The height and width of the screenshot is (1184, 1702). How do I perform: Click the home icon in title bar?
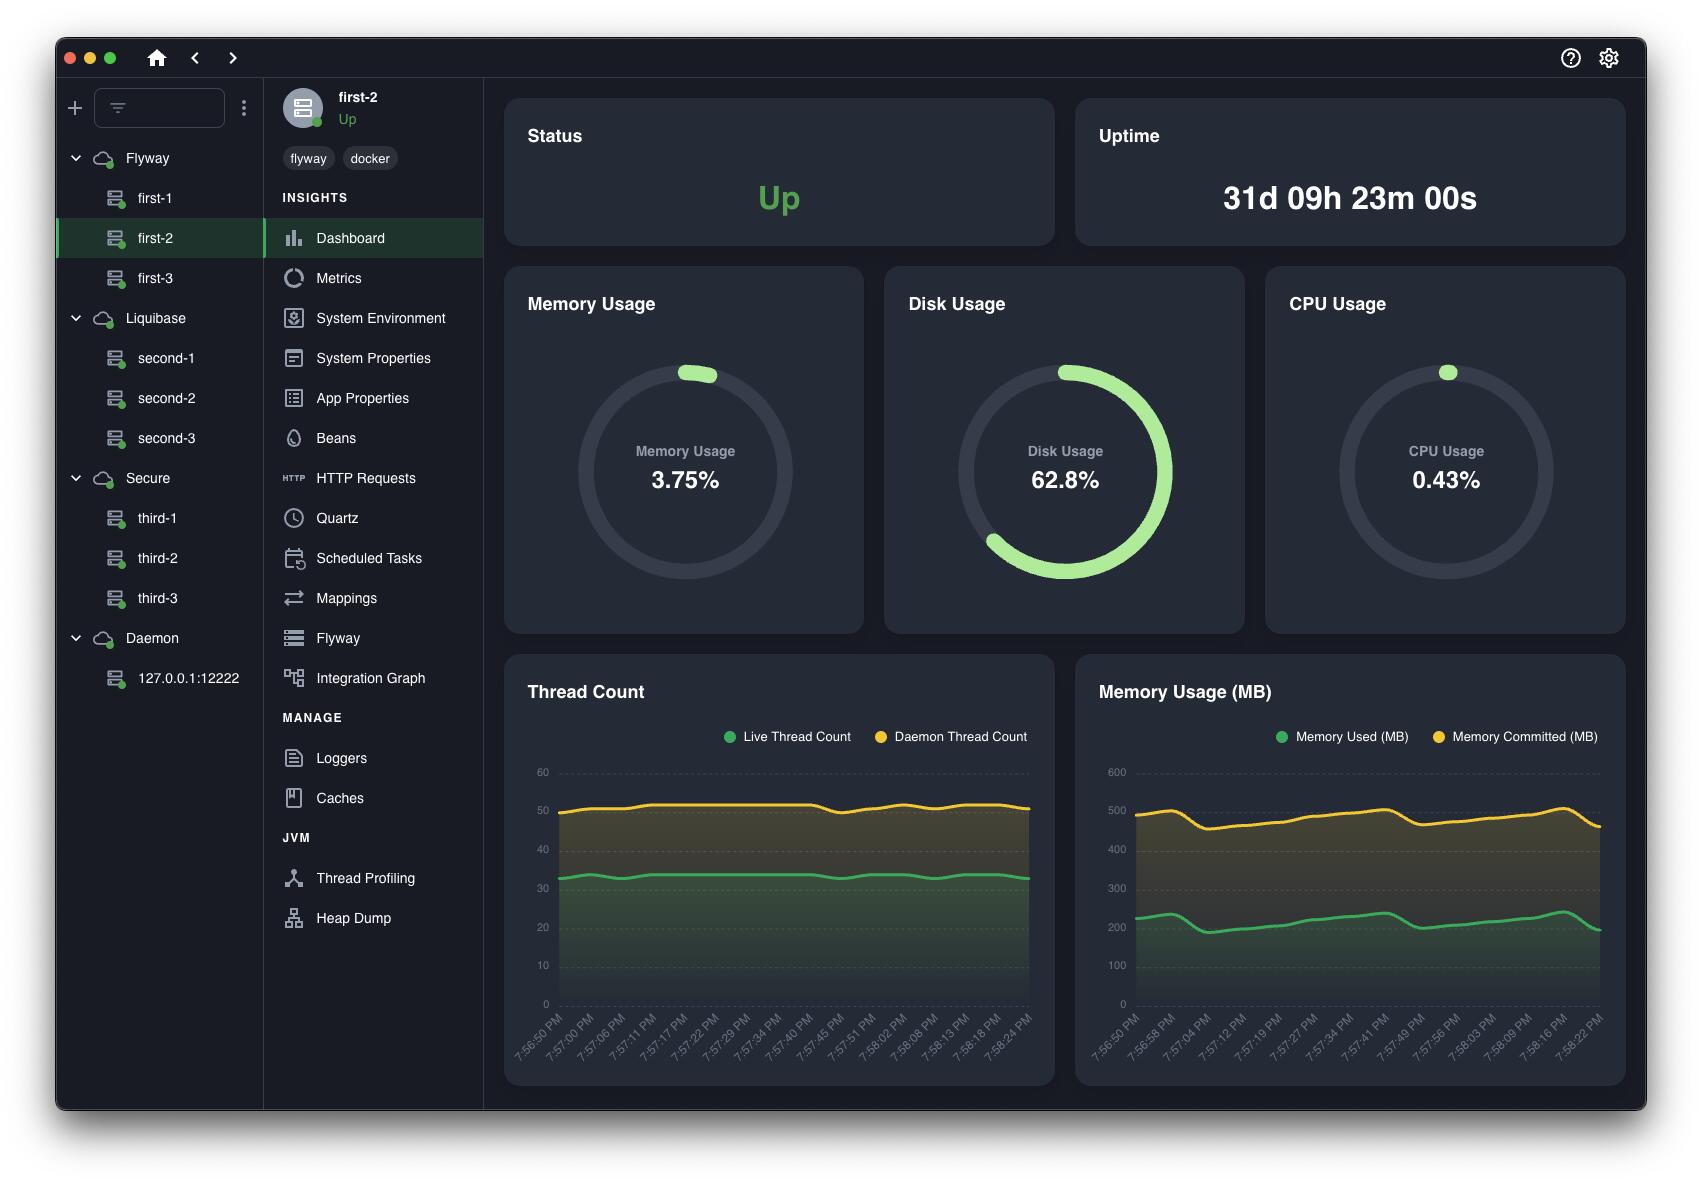coord(157,58)
